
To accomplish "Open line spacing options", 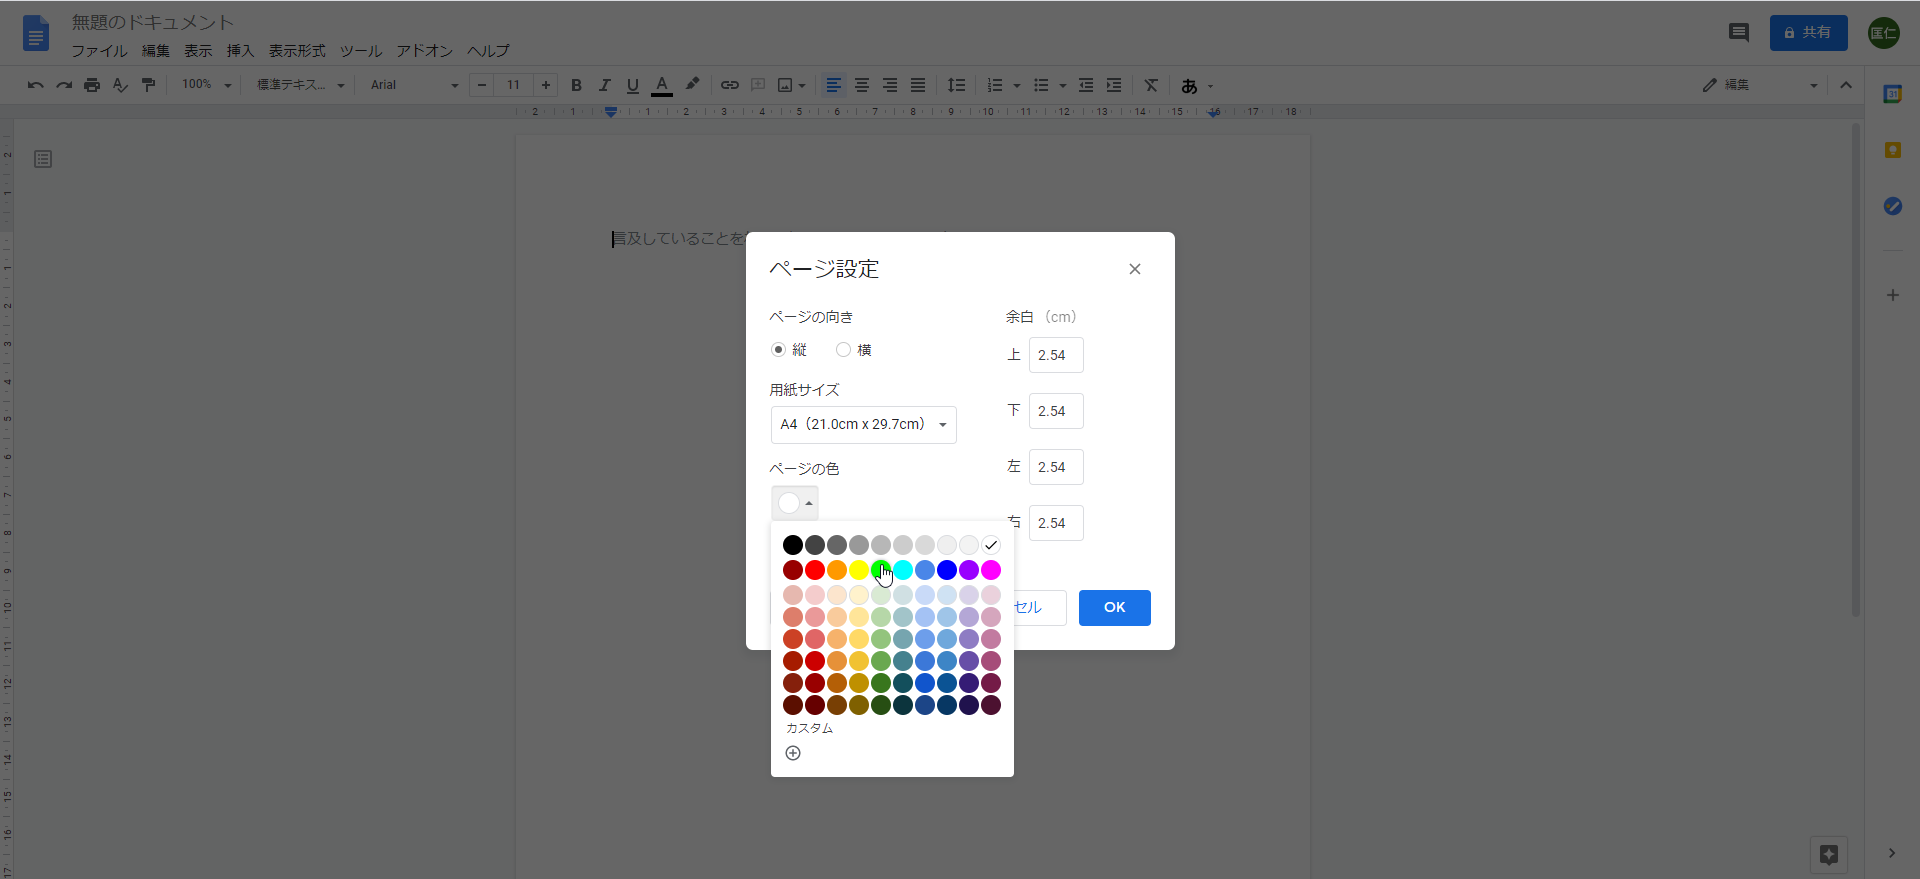I will coord(956,85).
